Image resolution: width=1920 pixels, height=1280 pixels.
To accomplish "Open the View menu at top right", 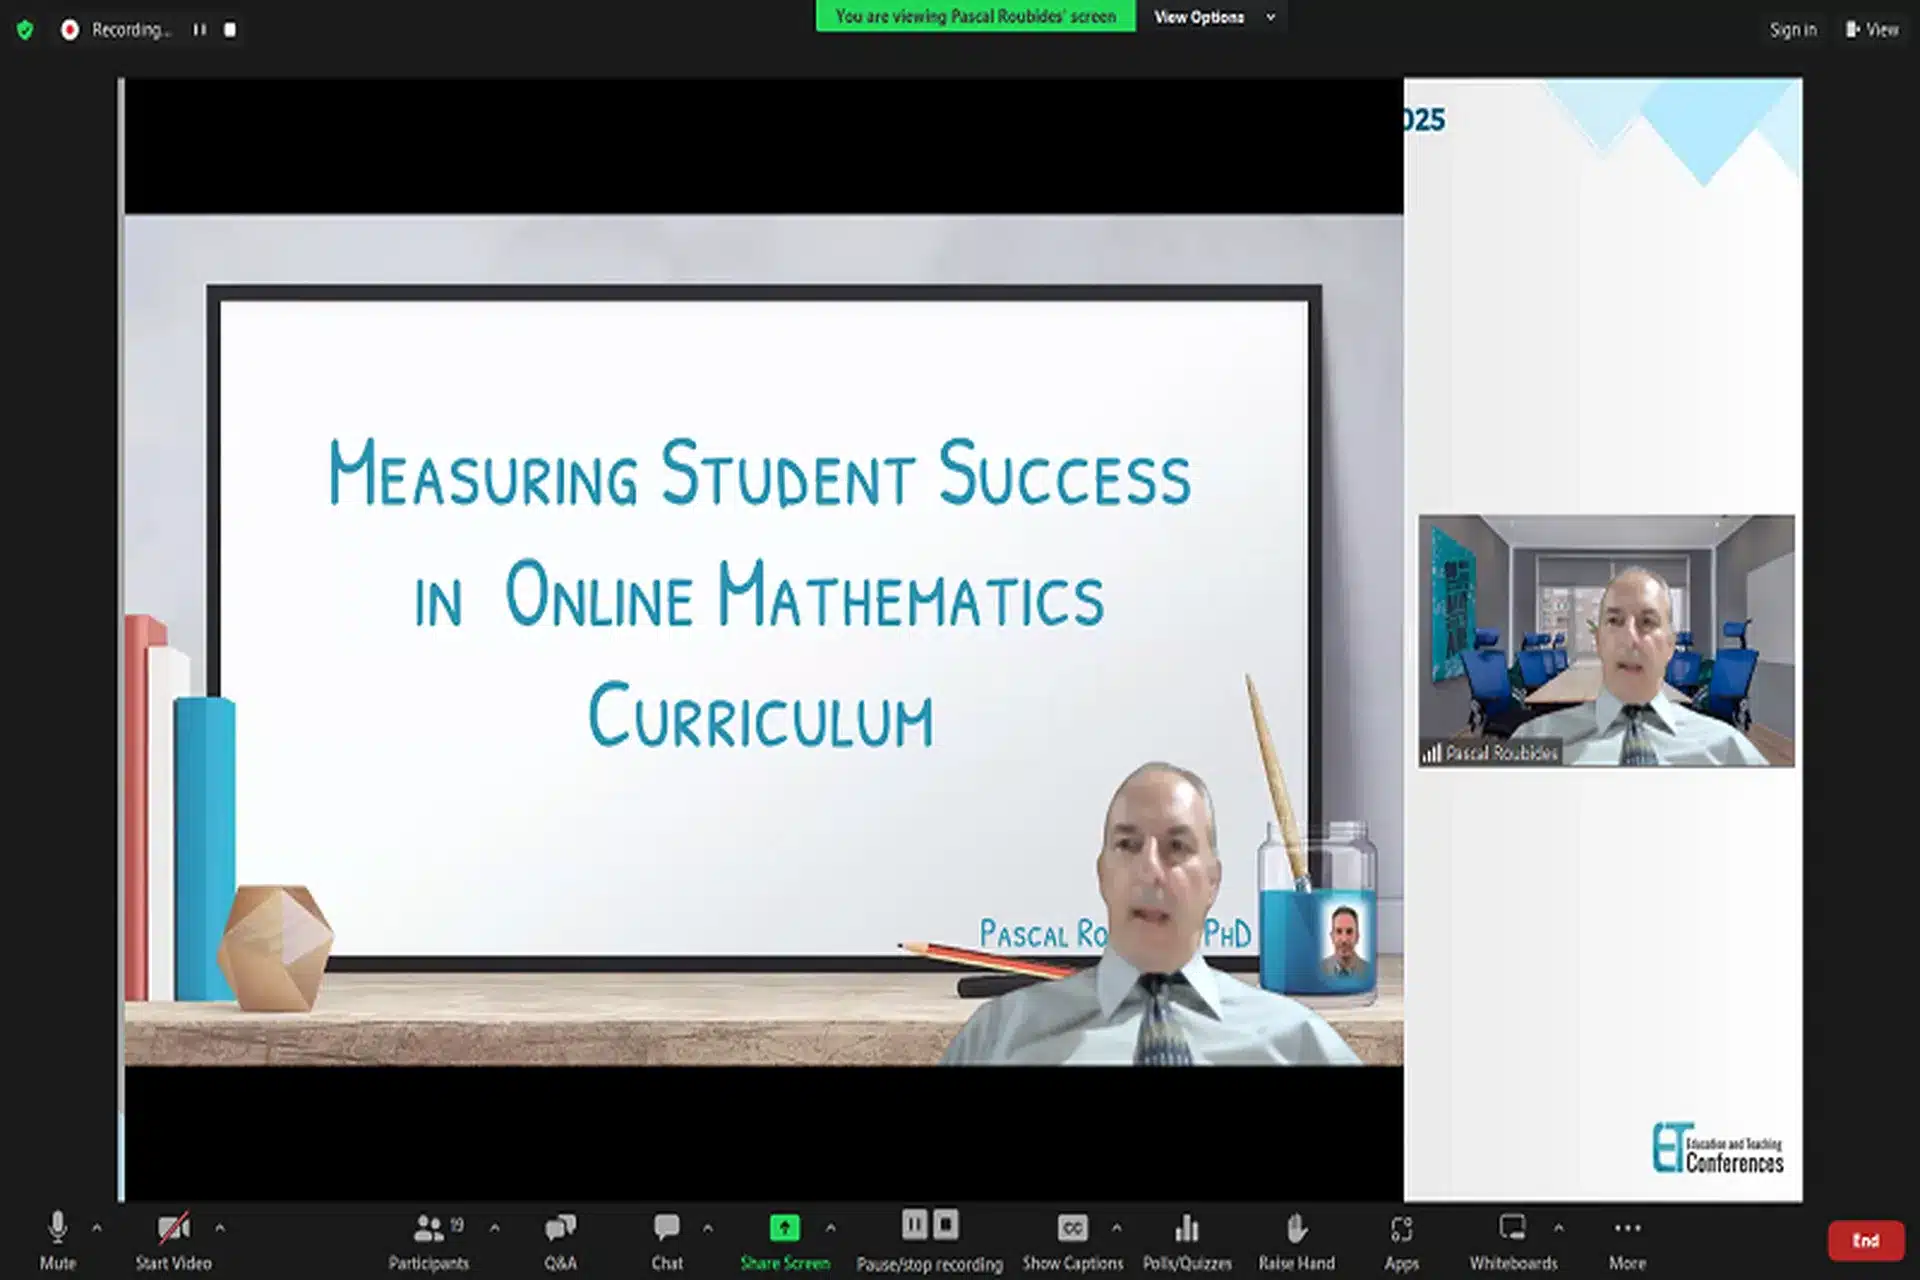I will tap(1872, 30).
